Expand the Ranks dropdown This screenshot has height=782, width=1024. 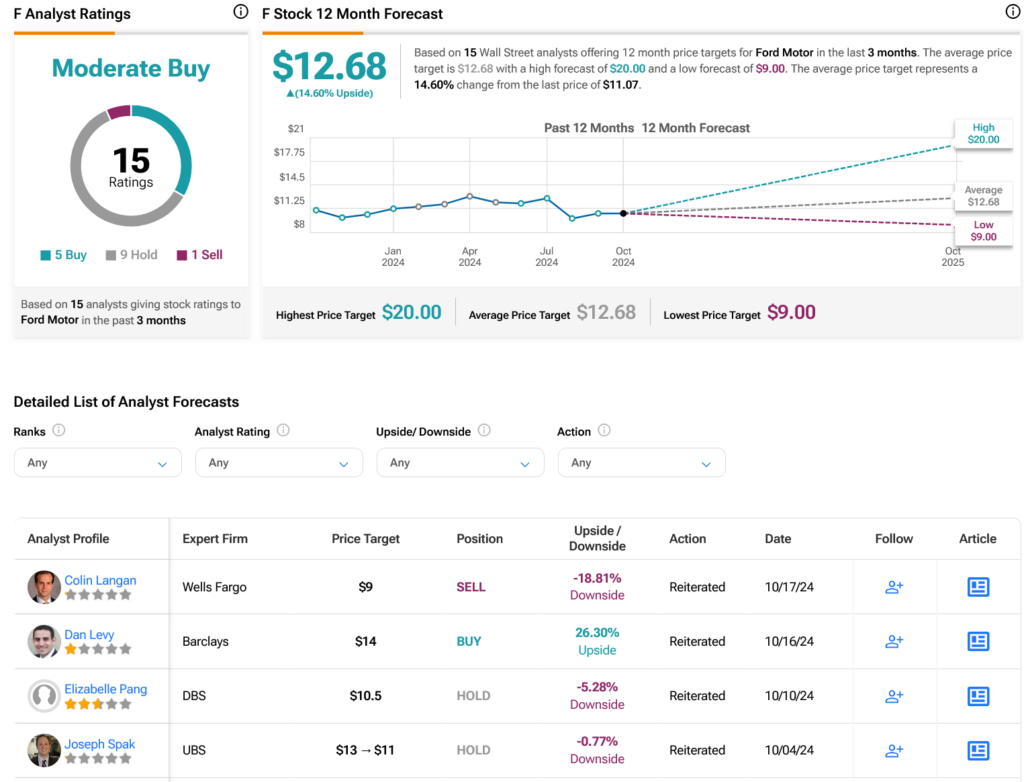point(97,463)
